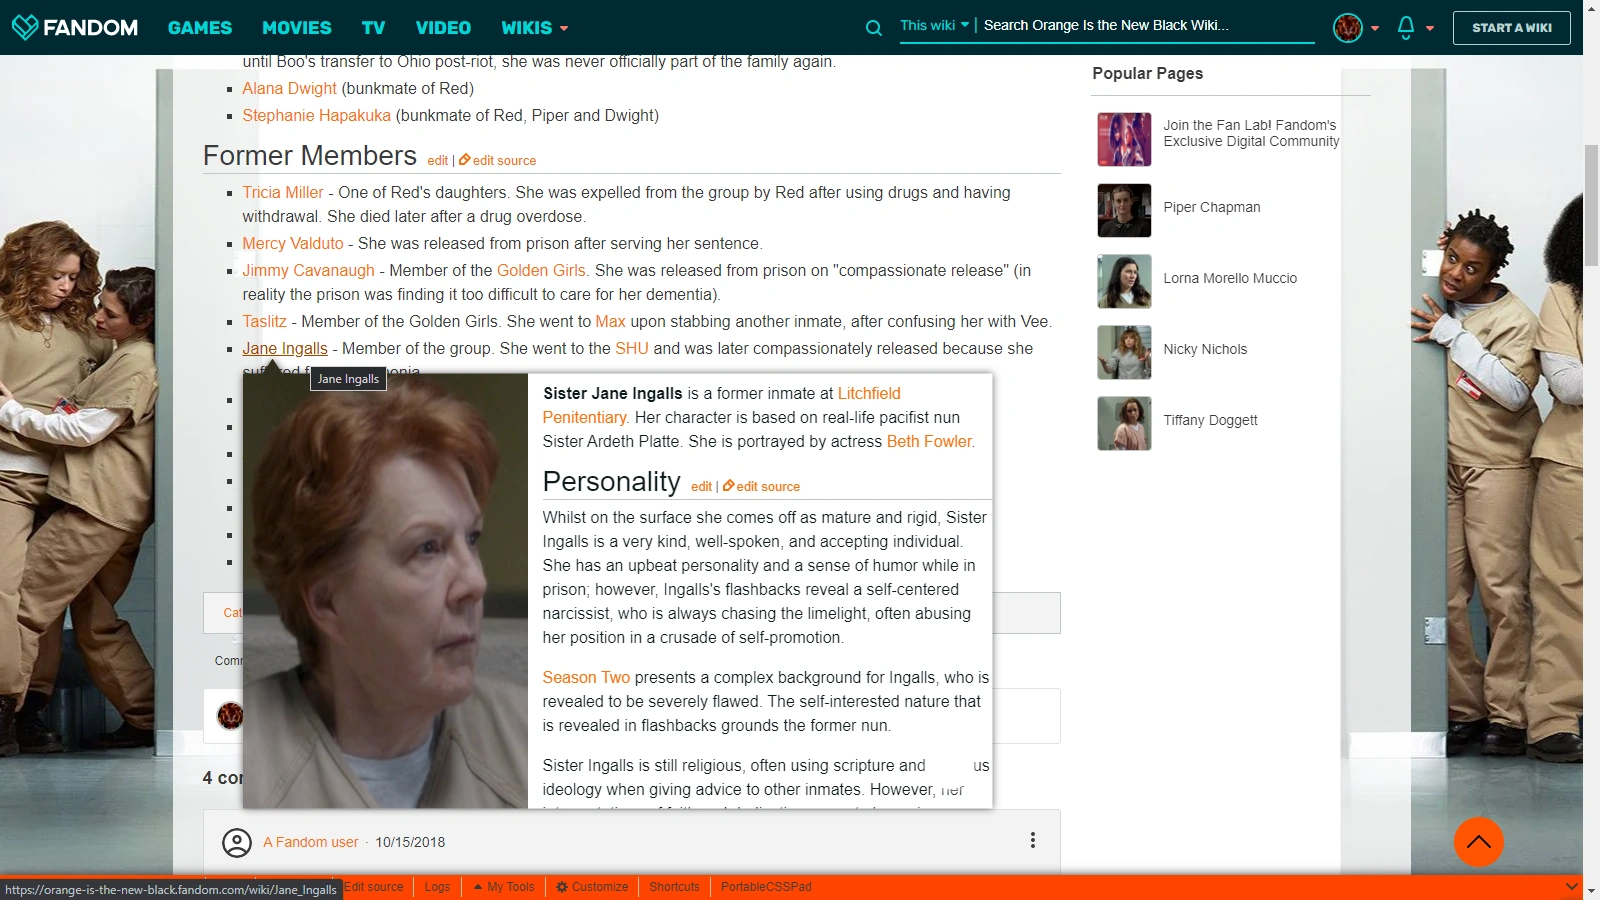Viewport: 1600px width, 900px height.
Task: Open the Mercy Valduto link
Action: click(293, 244)
